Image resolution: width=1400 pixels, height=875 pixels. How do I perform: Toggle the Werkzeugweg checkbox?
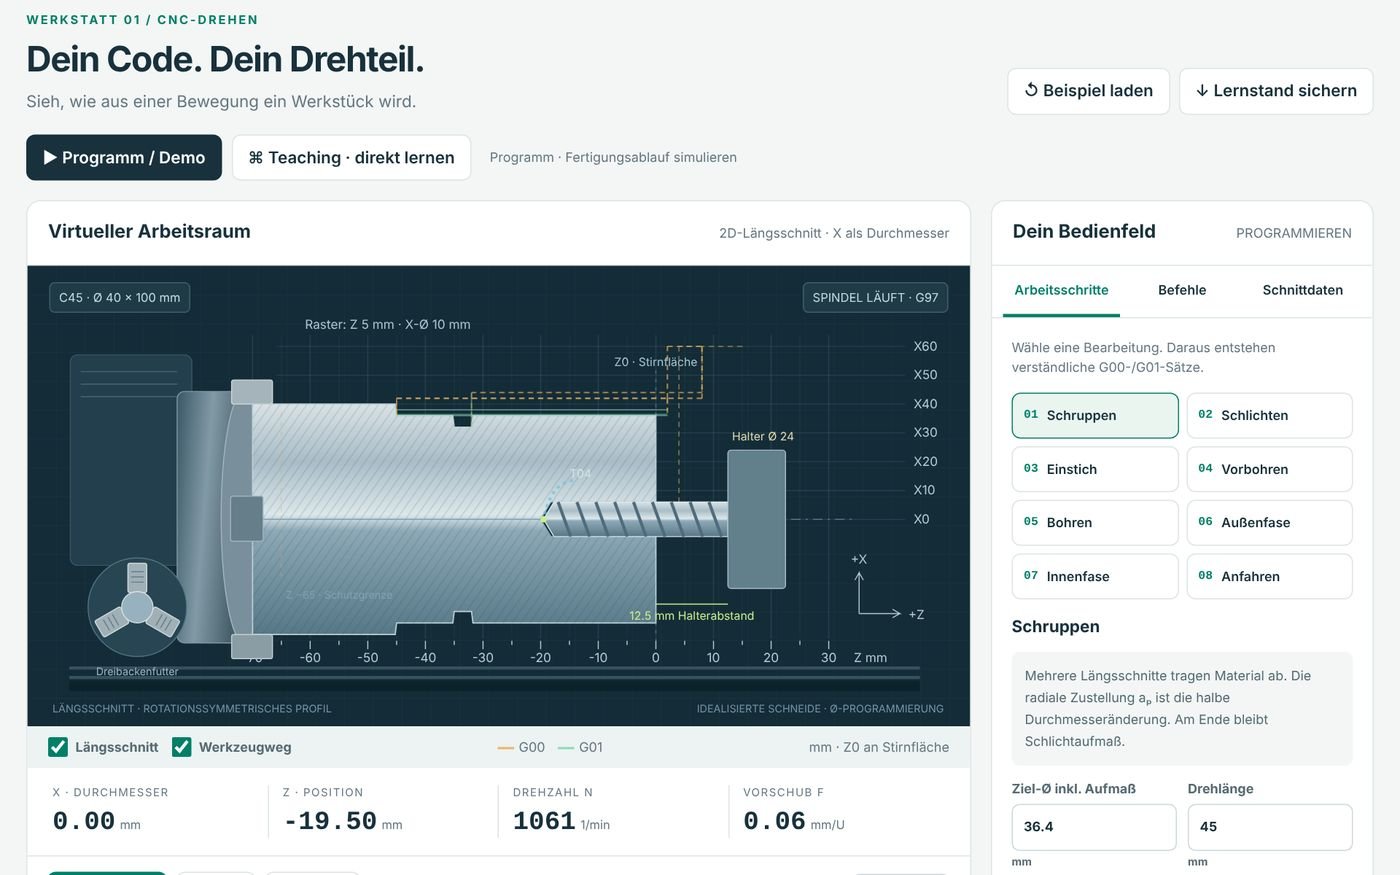[182, 747]
